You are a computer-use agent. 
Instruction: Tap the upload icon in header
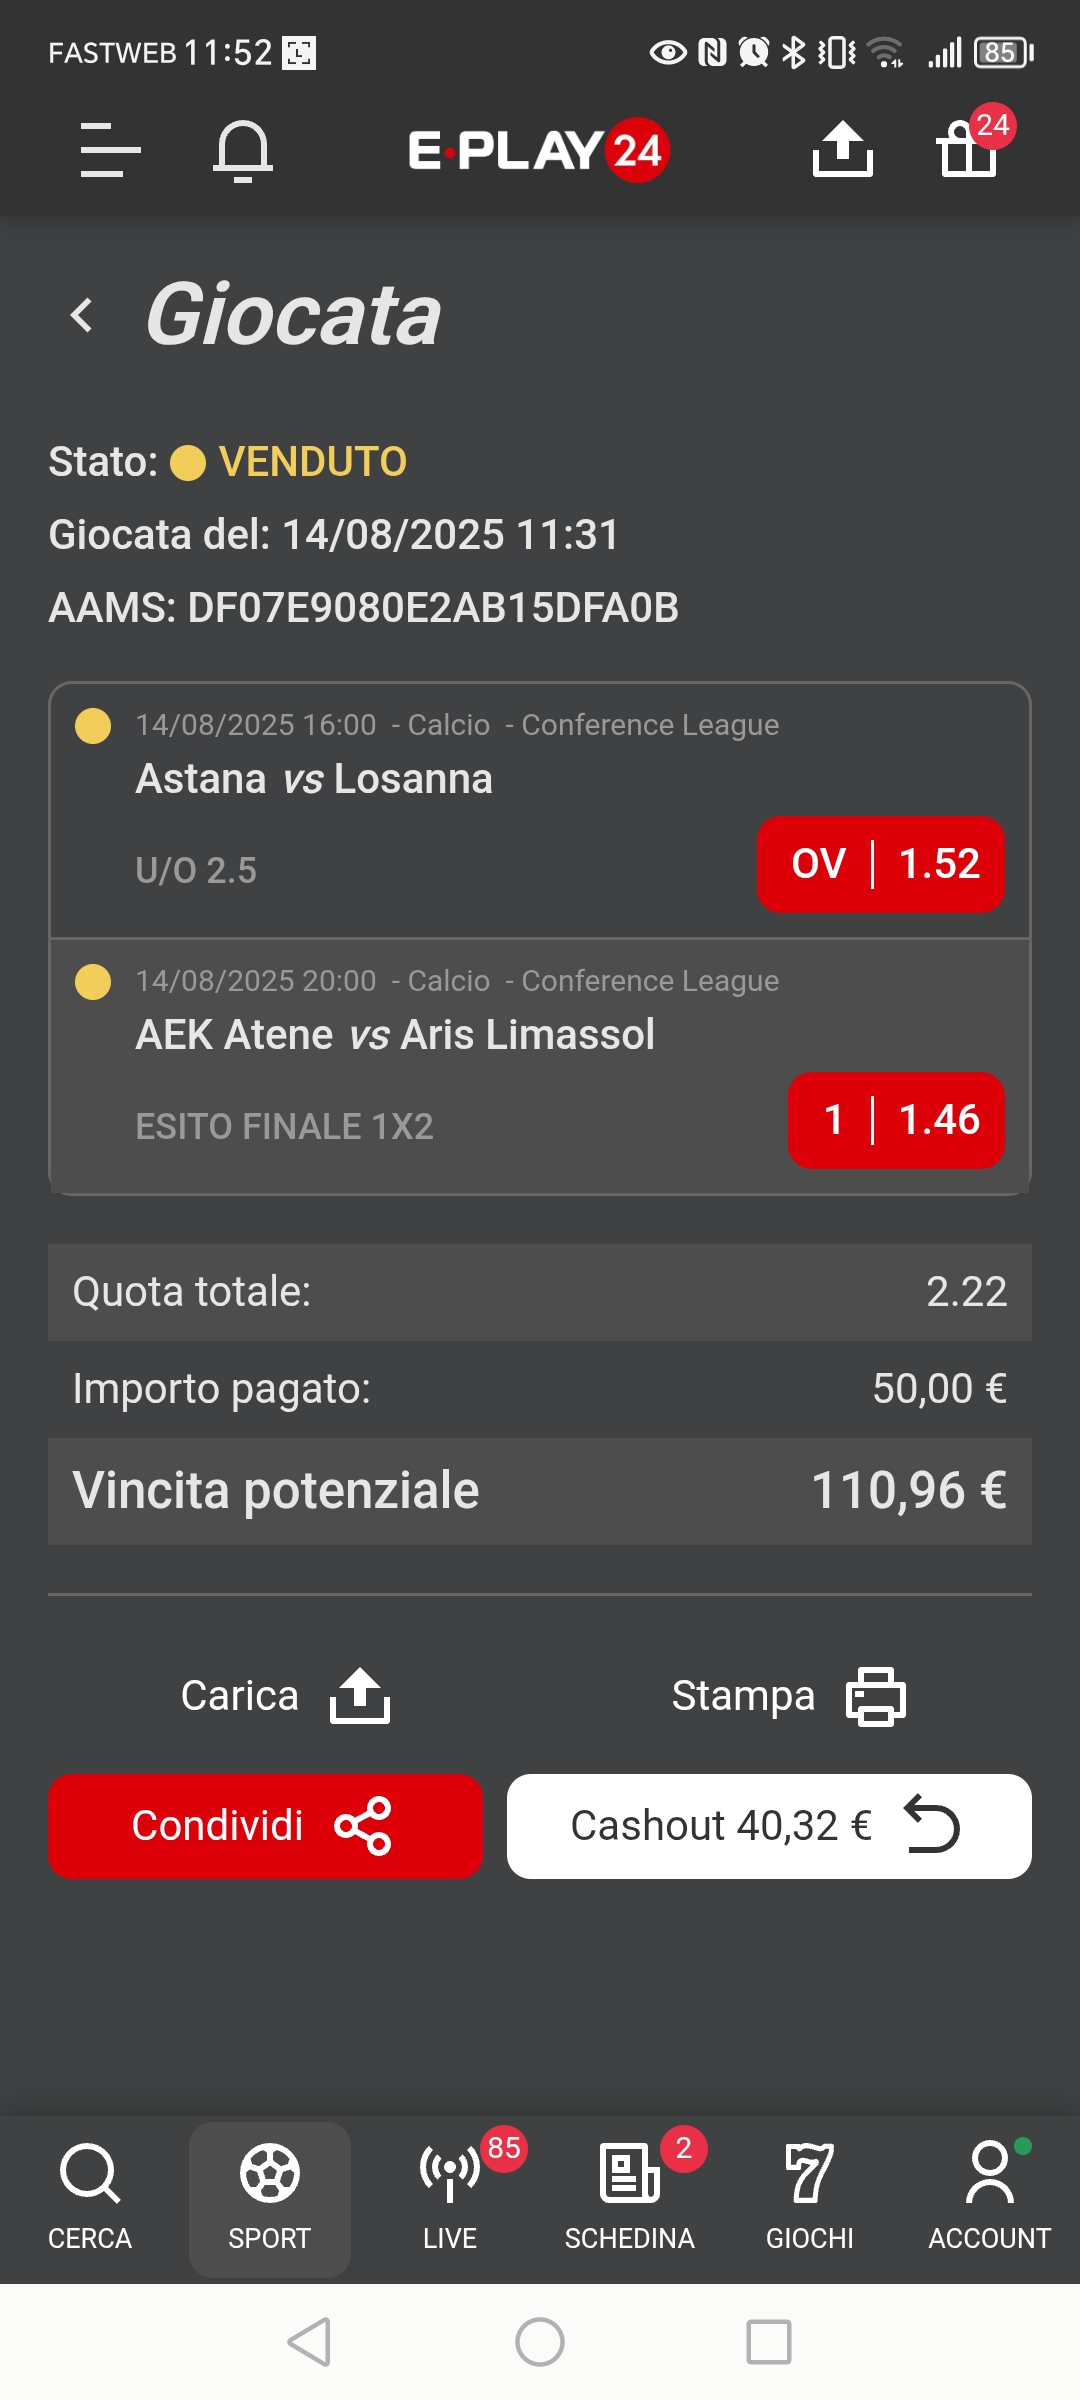point(842,149)
